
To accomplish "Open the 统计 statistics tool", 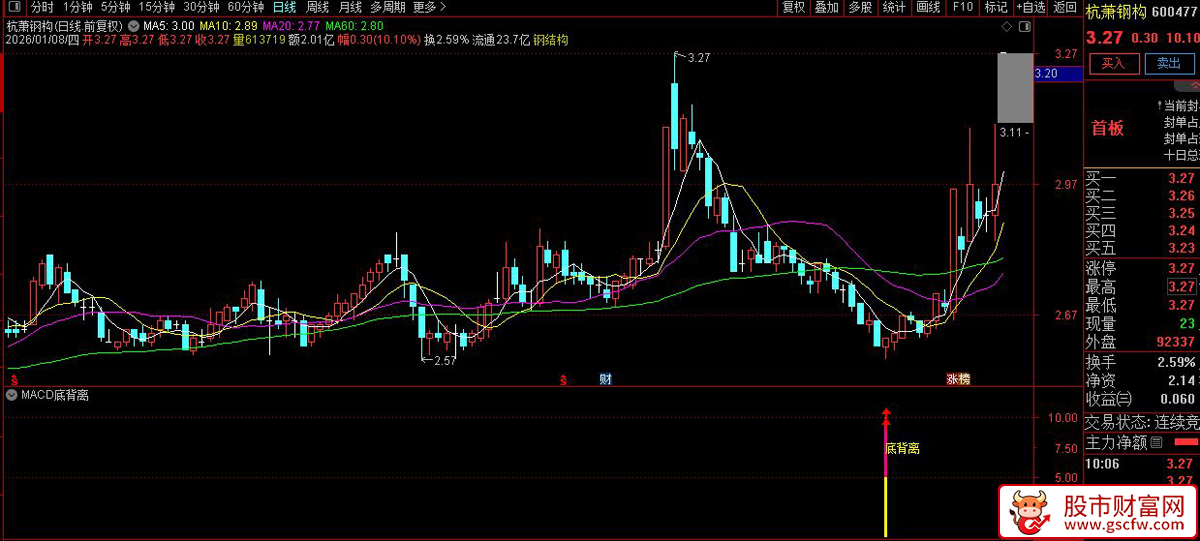I will (894, 7).
